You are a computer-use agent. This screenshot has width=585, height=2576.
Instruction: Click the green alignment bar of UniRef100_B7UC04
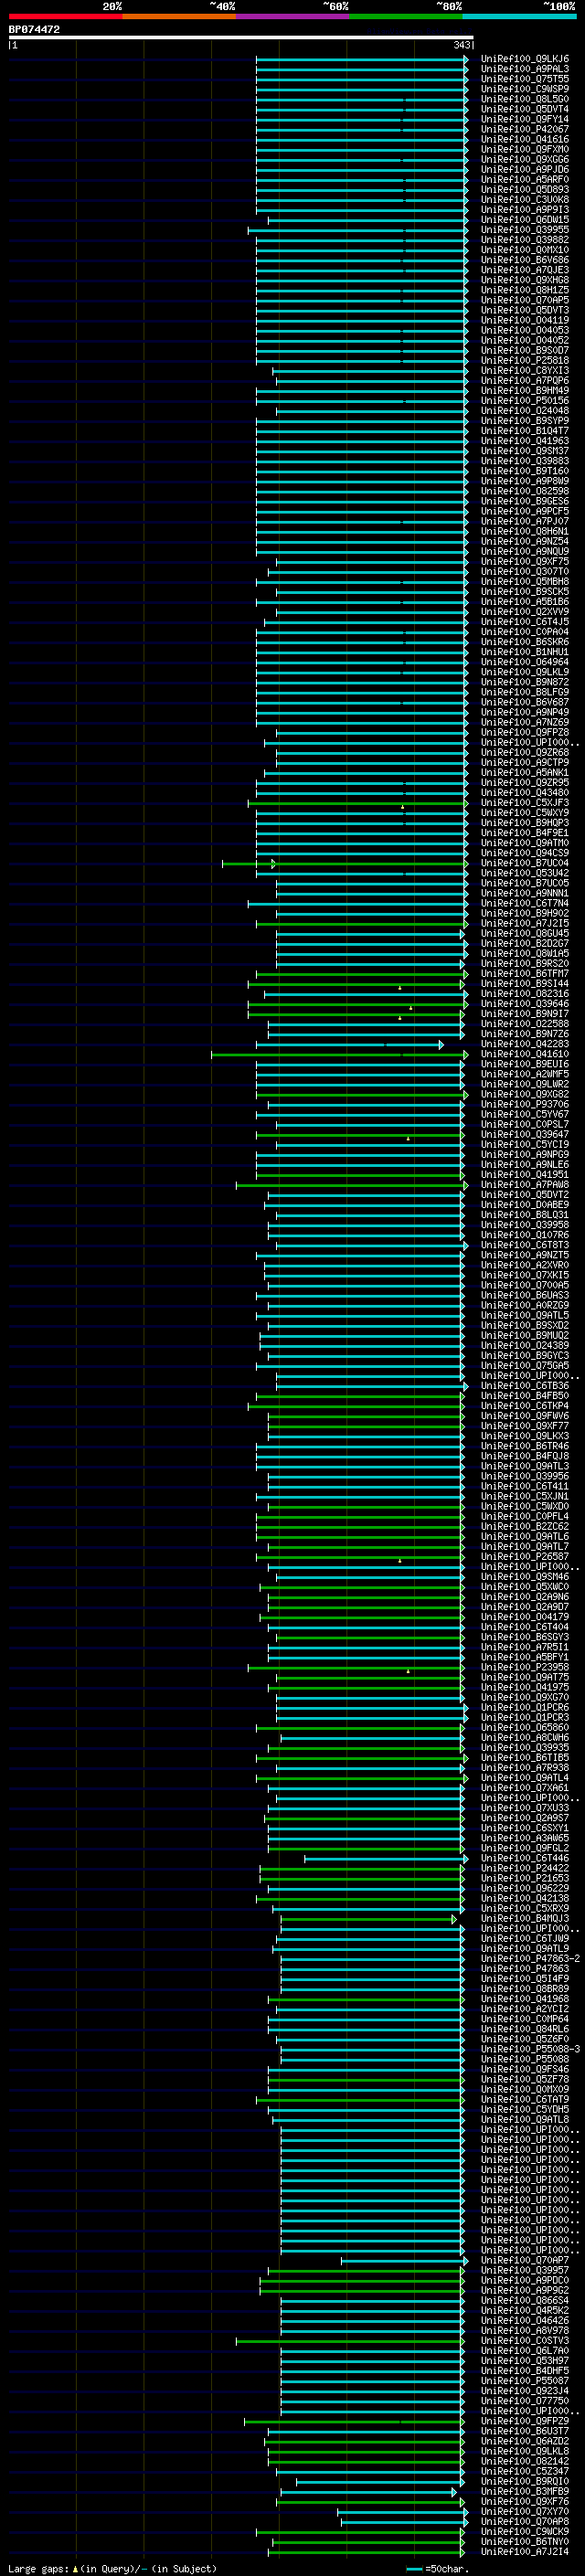click(345, 863)
